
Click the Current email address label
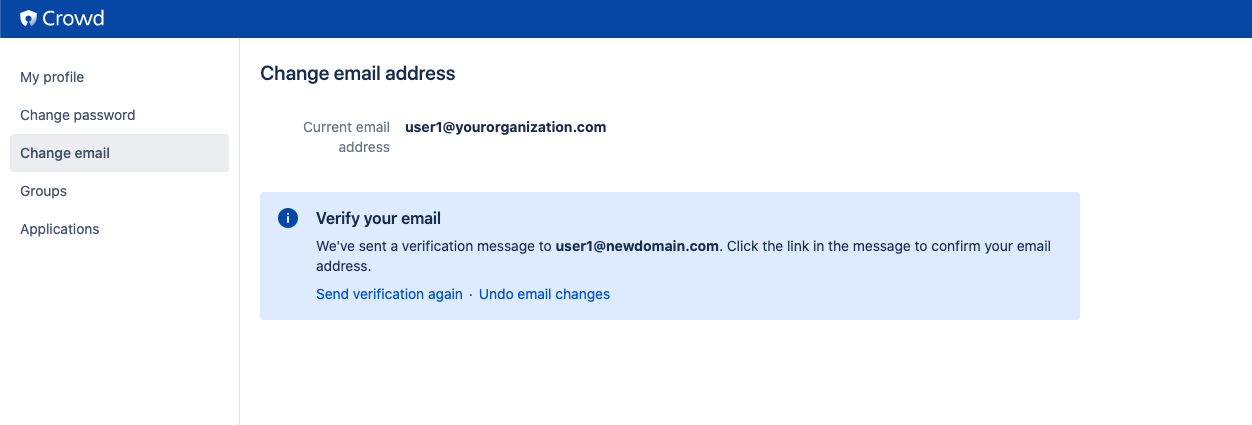pos(346,137)
